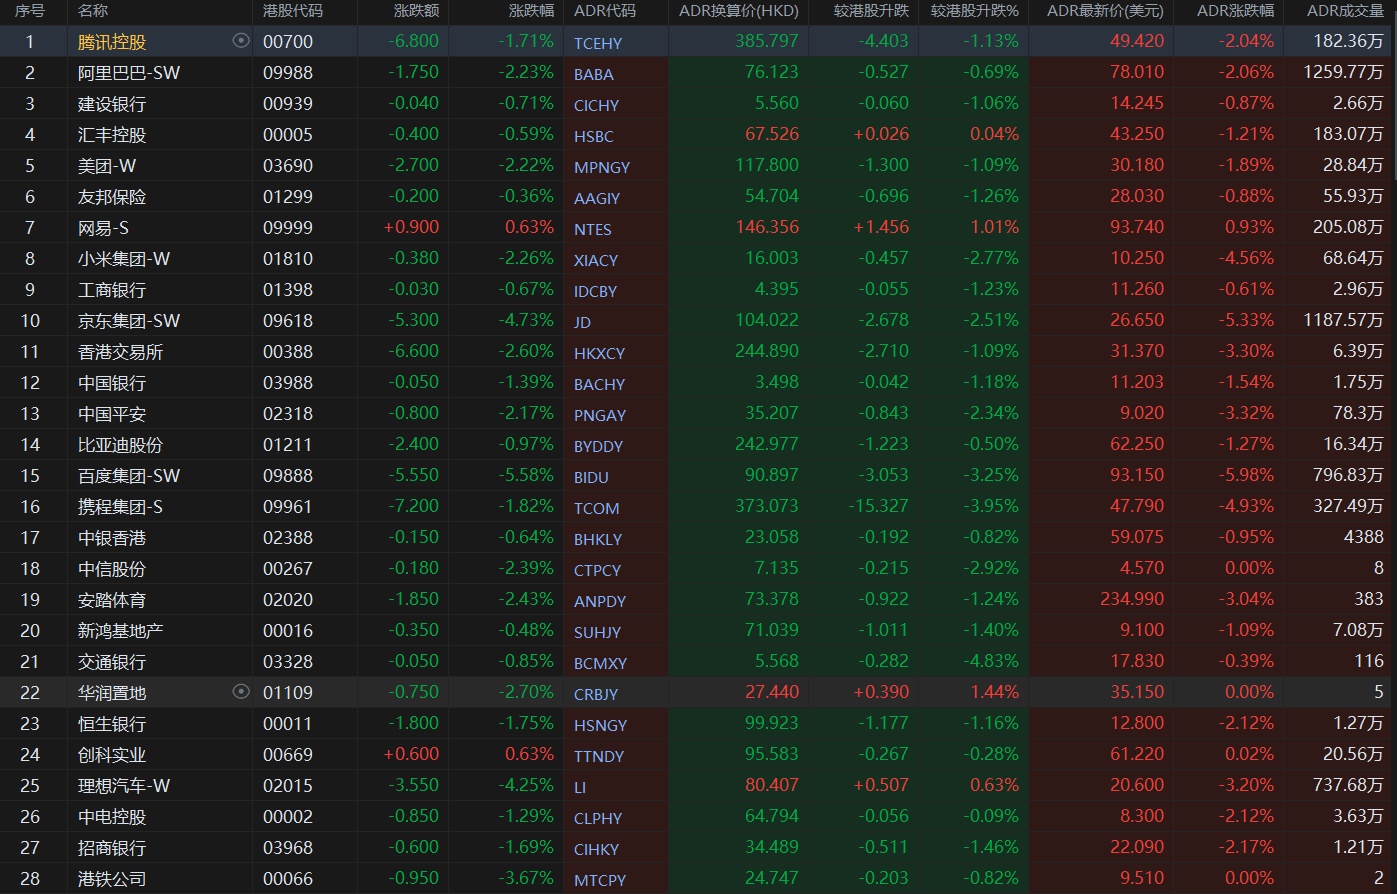
Task: Click HK stock code 00700
Action: [288, 42]
